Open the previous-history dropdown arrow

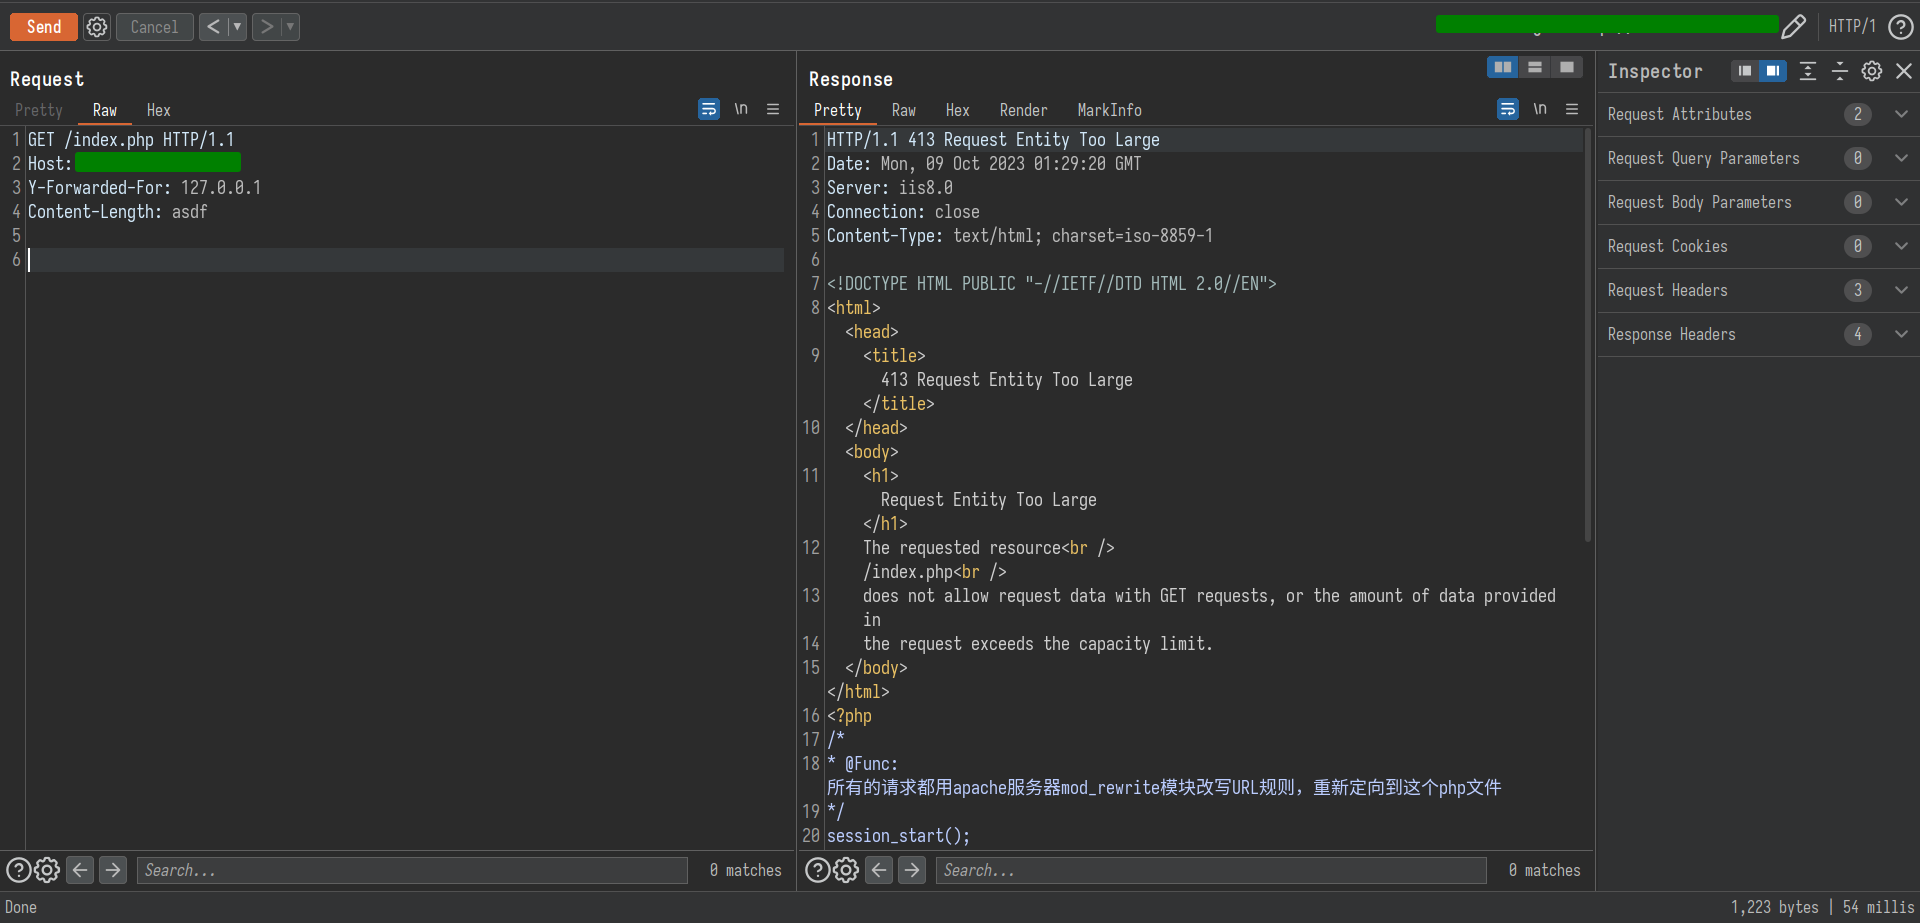point(237,27)
